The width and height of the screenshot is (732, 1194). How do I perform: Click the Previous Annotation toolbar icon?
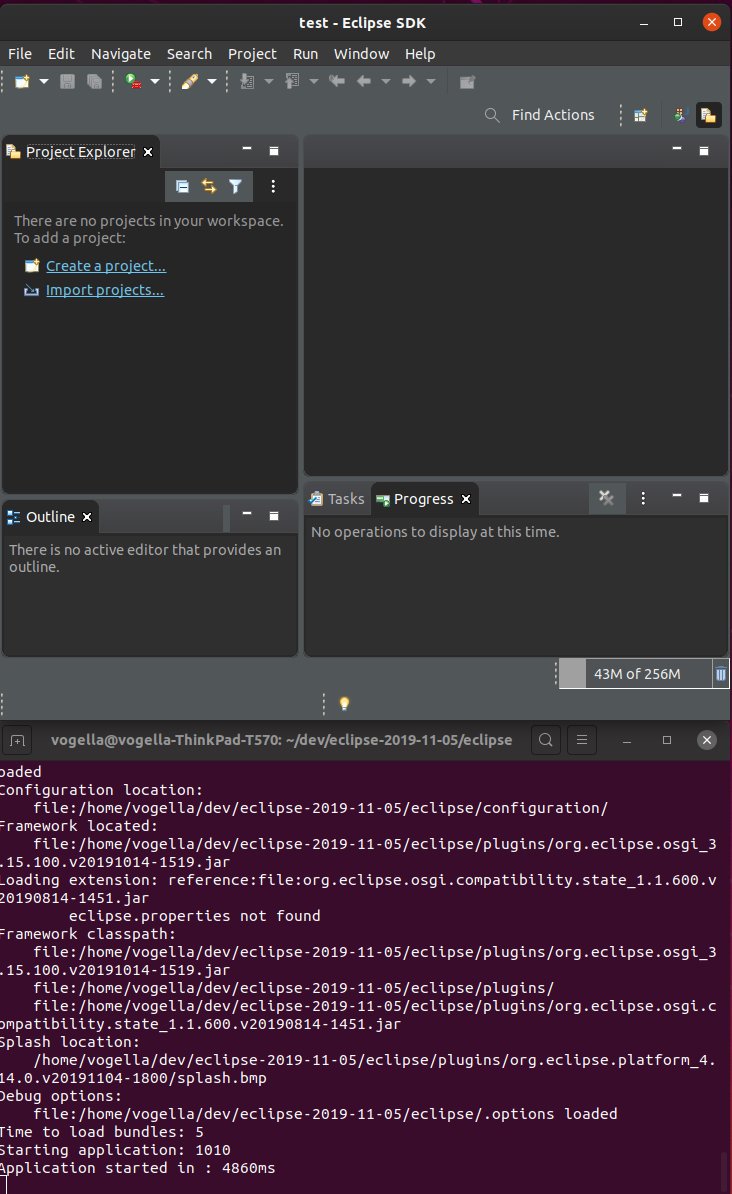click(x=292, y=81)
